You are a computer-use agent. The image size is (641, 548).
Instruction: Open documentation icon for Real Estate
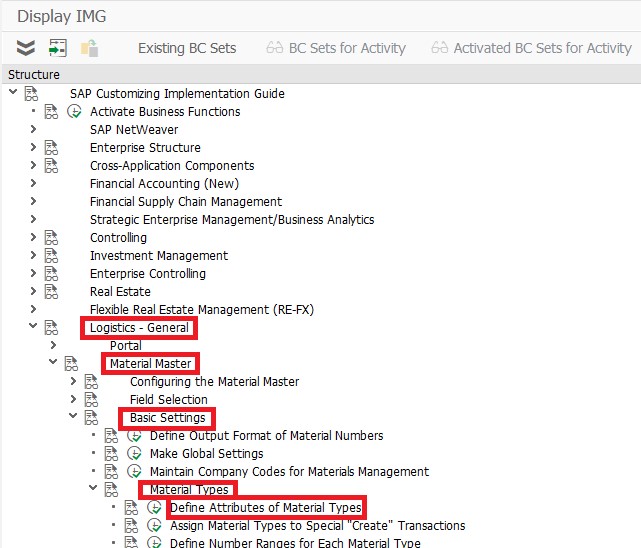[x=51, y=291]
